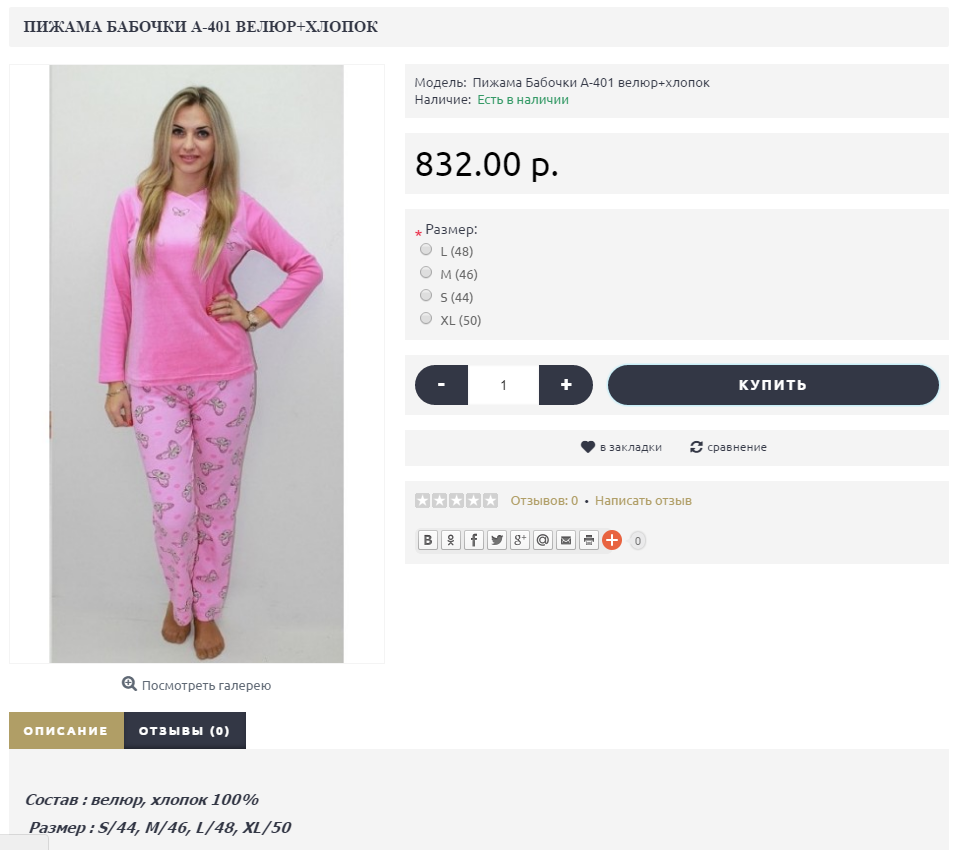
Task: Click the Mail.ru @ share icon
Action: pos(542,540)
